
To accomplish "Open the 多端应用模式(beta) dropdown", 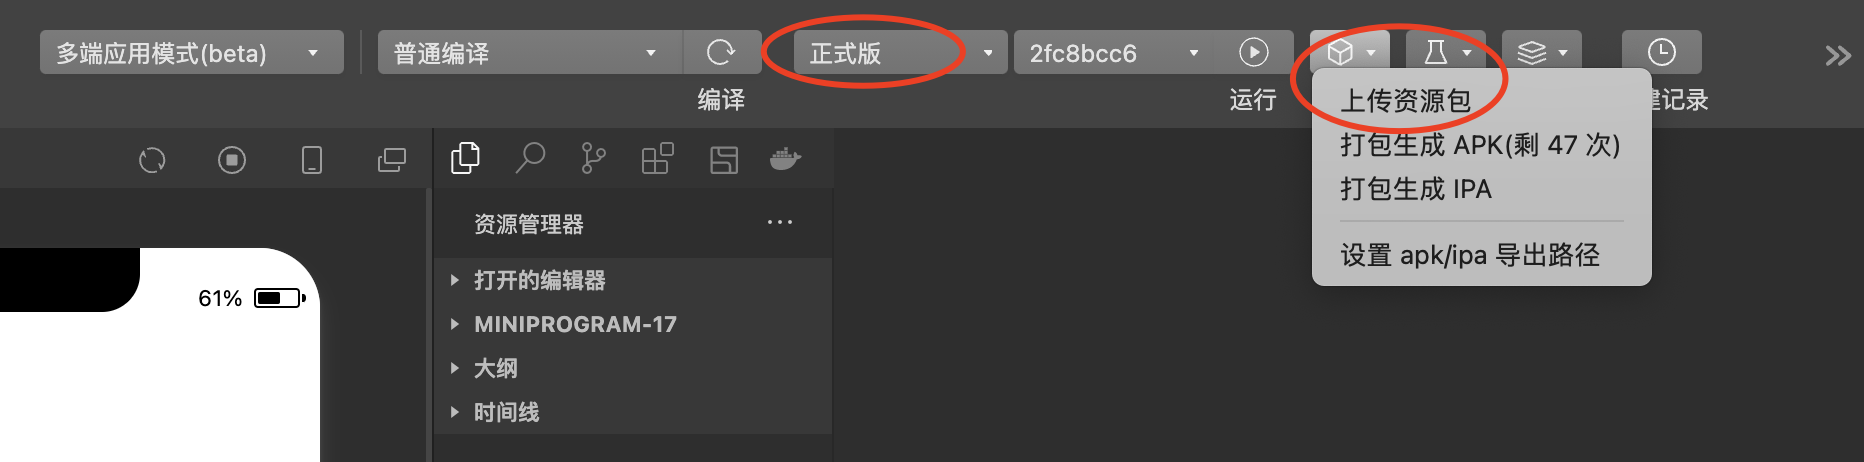I will (x=192, y=52).
